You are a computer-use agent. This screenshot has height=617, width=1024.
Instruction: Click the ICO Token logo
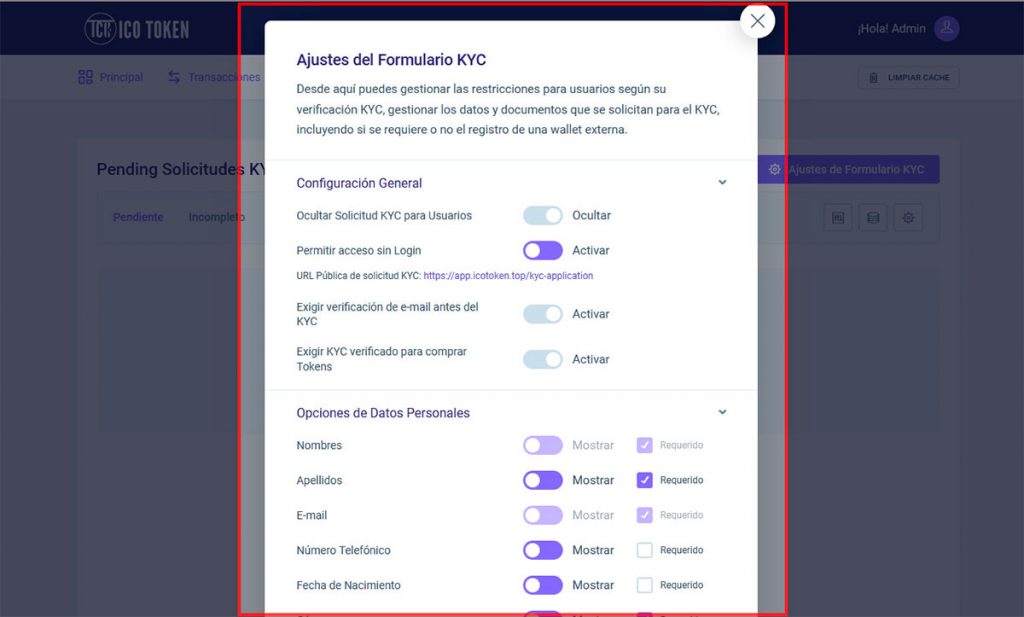pyautogui.click(x=137, y=29)
